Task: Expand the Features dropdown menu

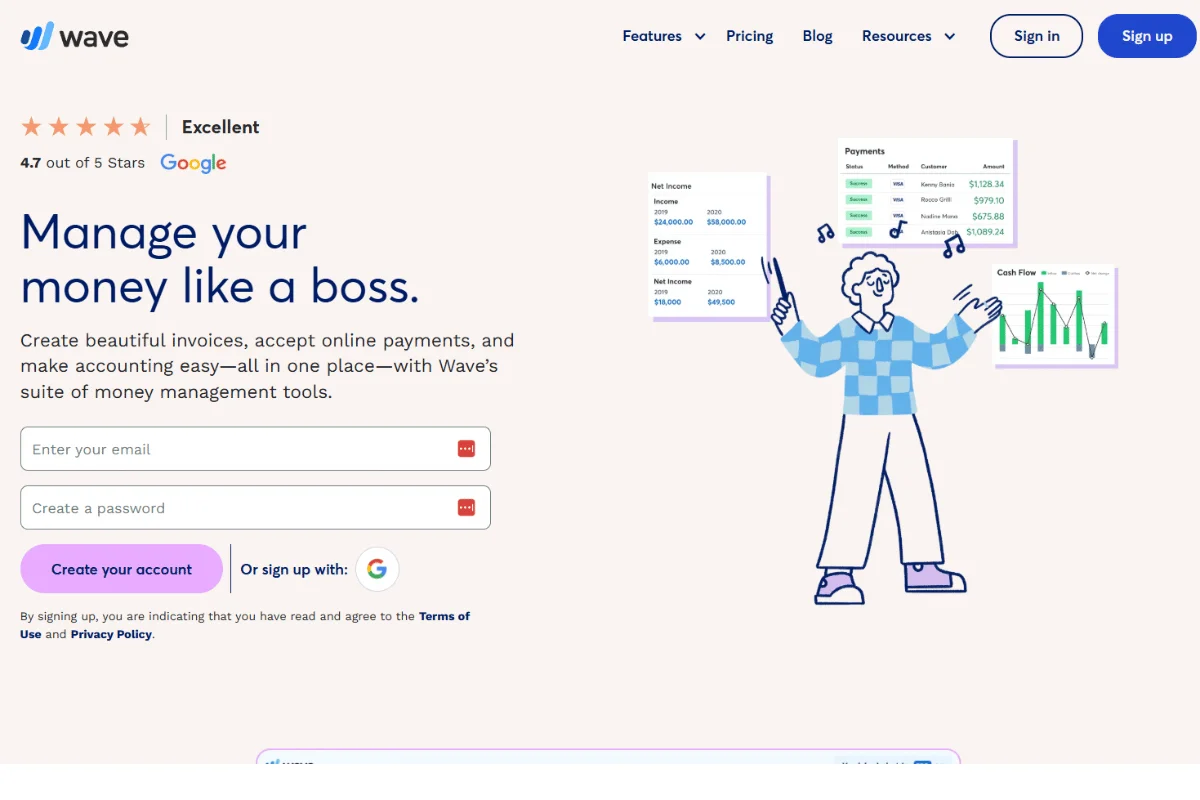Action: click(x=652, y=35)
